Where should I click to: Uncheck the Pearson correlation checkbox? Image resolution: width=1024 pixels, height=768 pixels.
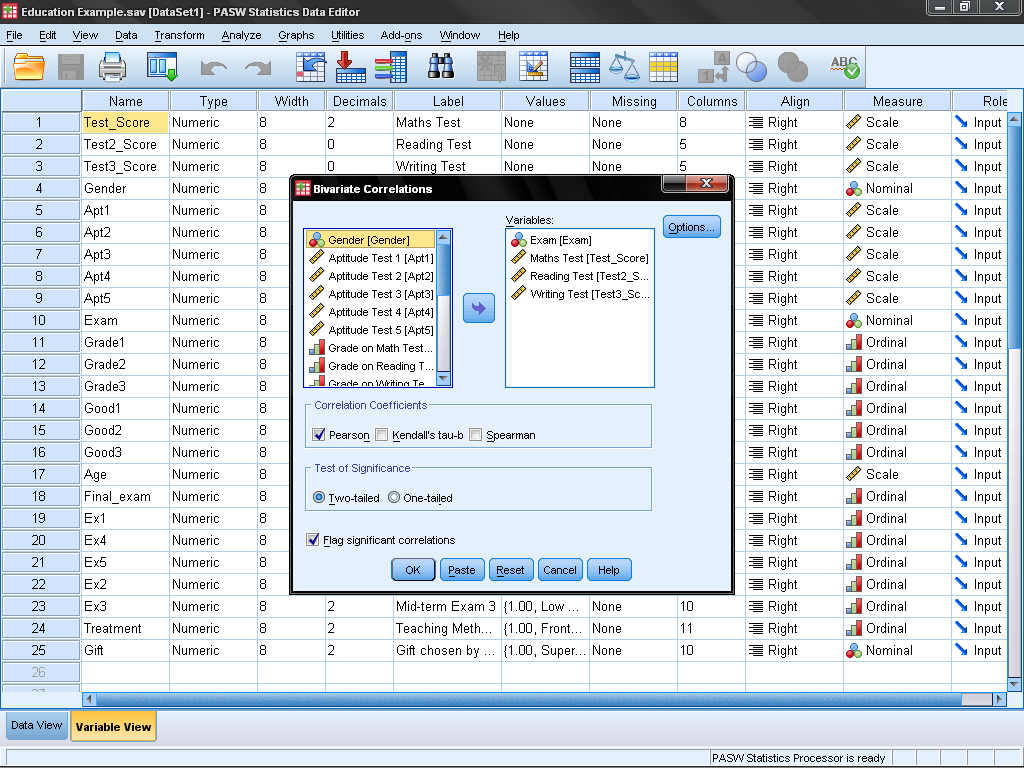tap(320, 435)
